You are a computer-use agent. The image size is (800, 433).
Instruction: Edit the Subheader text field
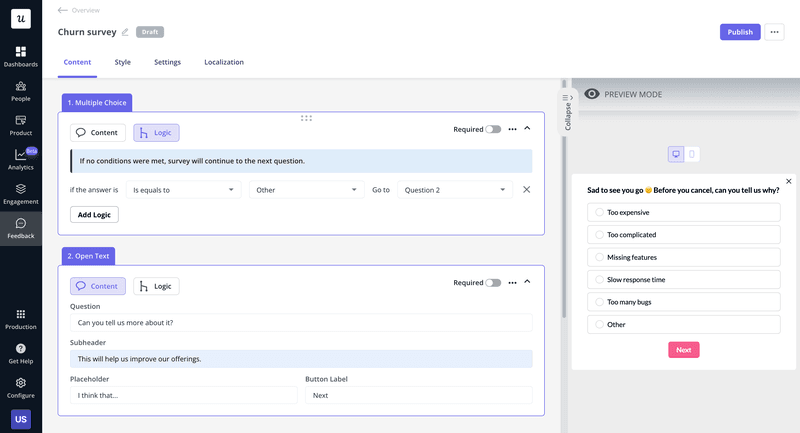coord(301,359)
